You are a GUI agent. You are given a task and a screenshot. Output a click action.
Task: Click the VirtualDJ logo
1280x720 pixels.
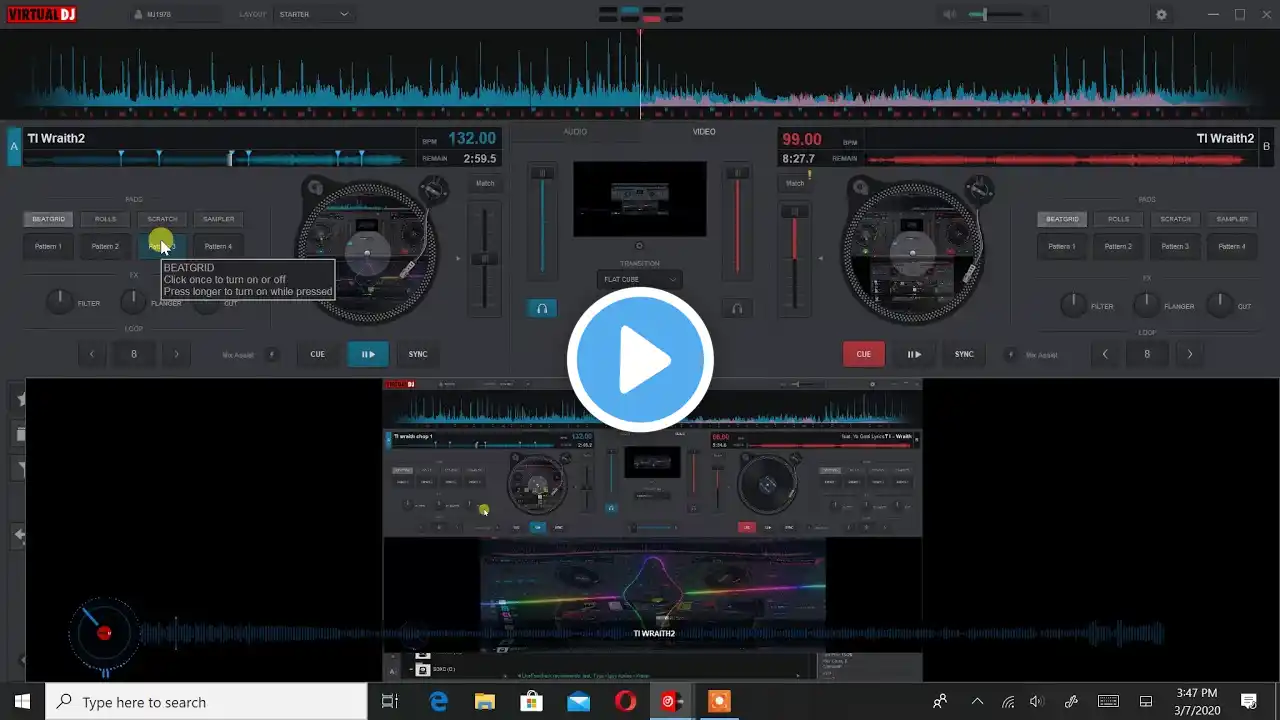point(41,14)
